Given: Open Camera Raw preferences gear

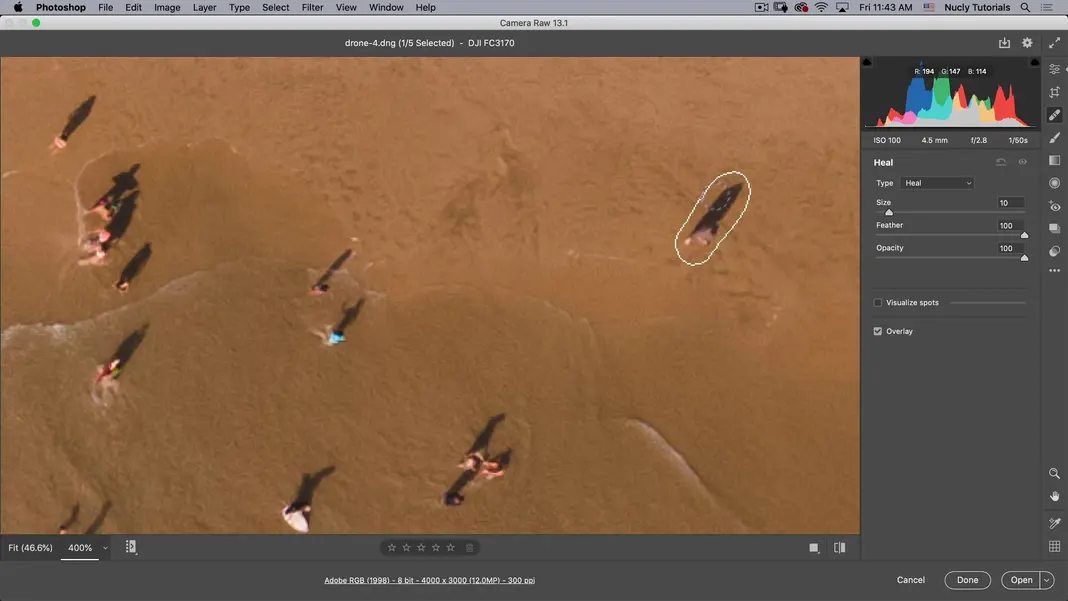Looking at the screenshot, I should point(1027,43).
